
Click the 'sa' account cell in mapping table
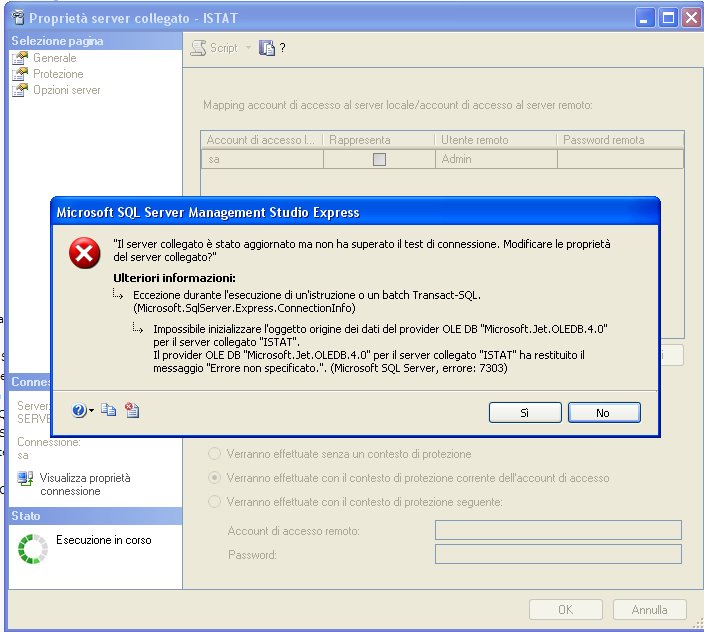point(262,159)
